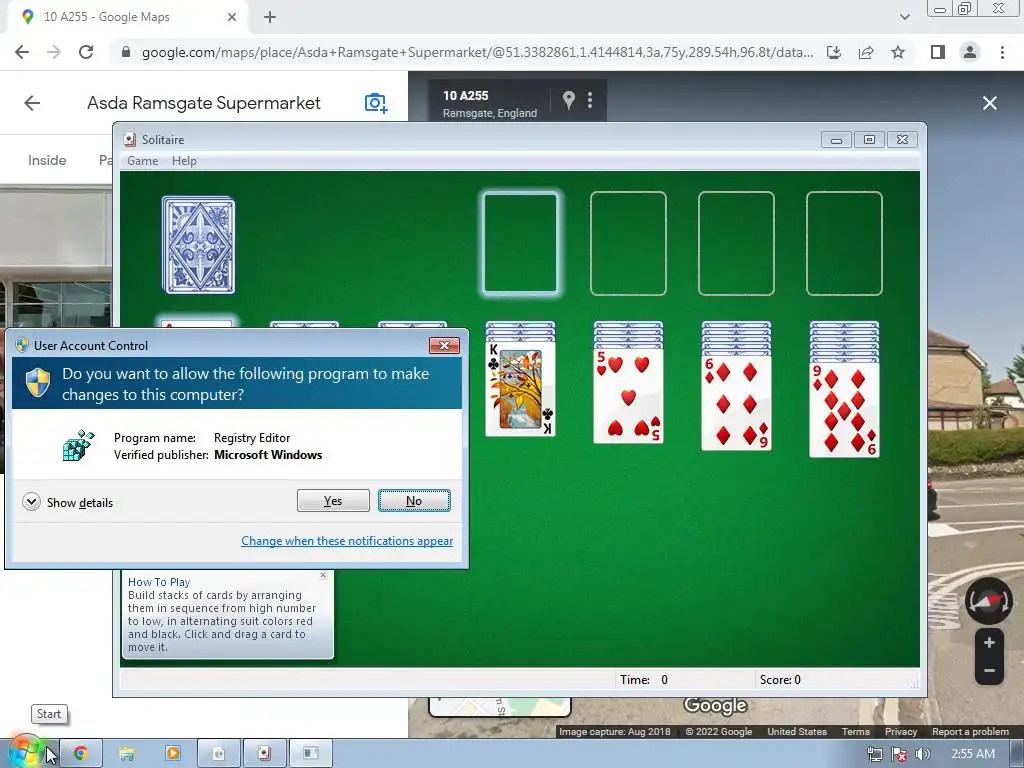1024x768 pixels.
Task: Close the Google Maps tab
Action: click(x=232, y=17)
